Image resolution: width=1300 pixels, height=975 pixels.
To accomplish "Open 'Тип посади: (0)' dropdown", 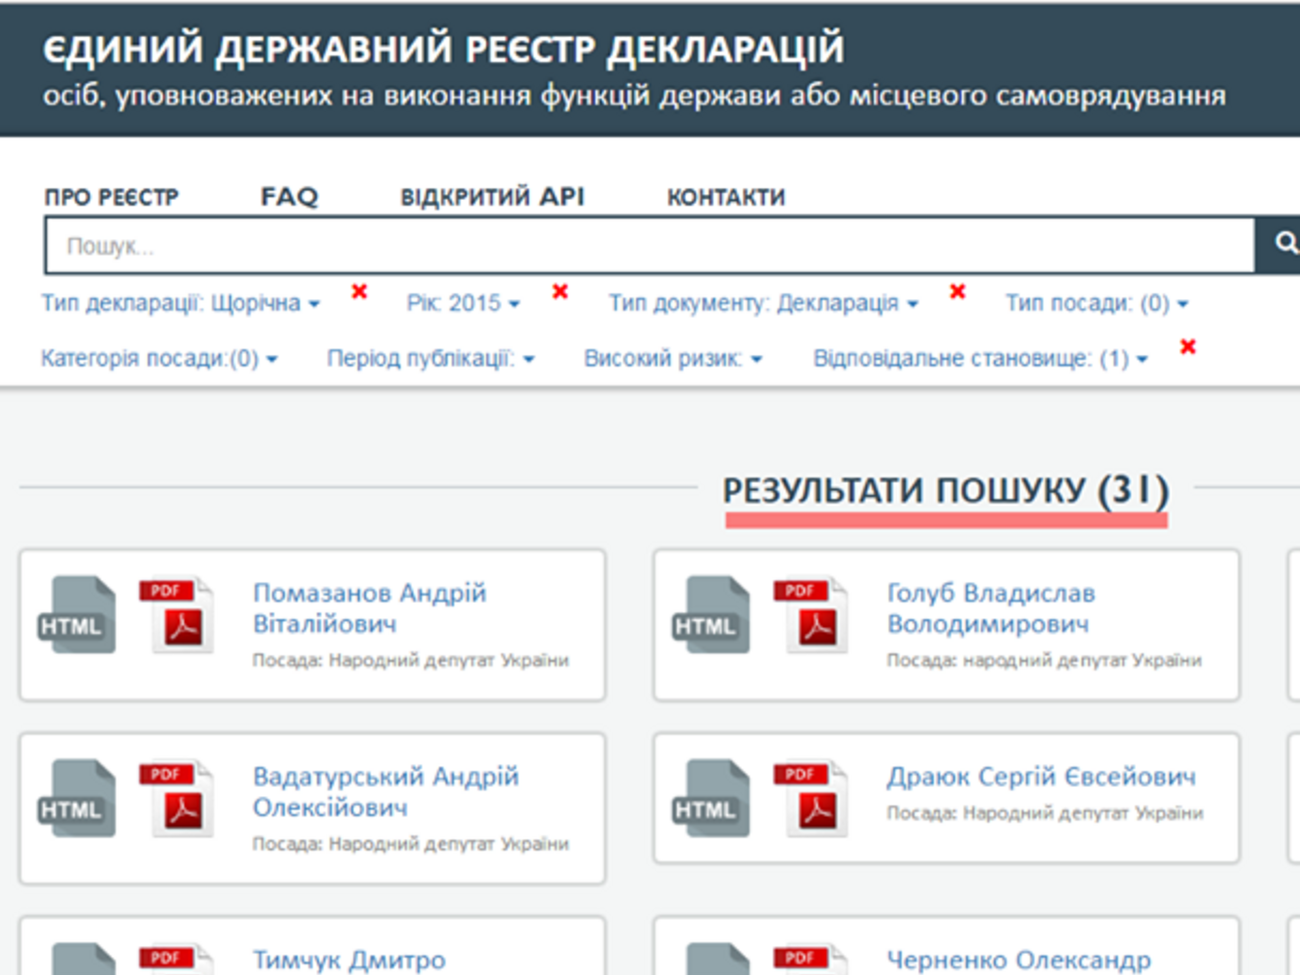I will [x=1096, y=303].
